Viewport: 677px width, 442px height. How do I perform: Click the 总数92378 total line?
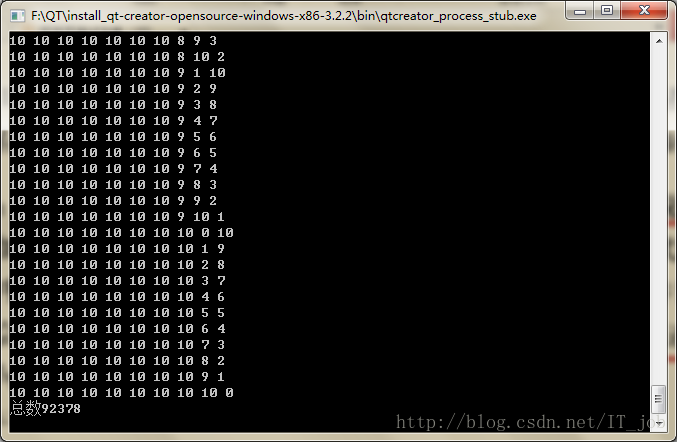click(45, 408)
